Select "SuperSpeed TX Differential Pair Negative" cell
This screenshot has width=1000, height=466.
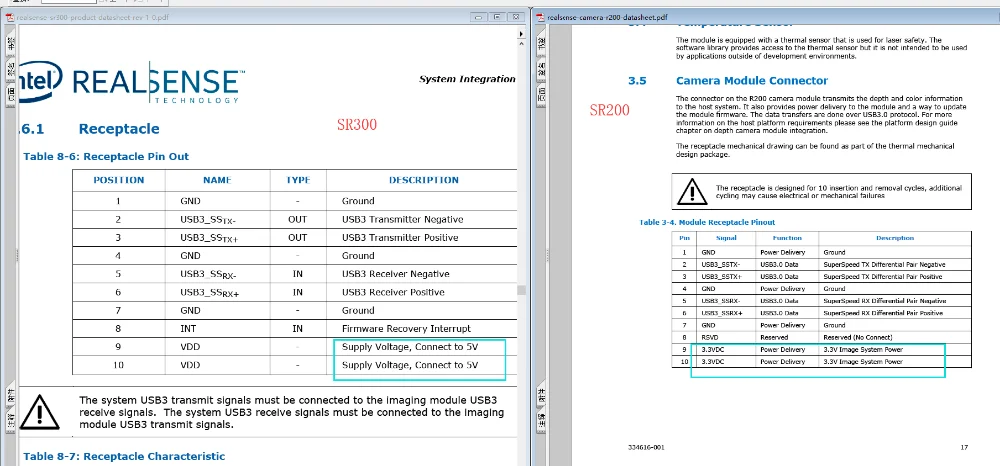tap(885, 265)
